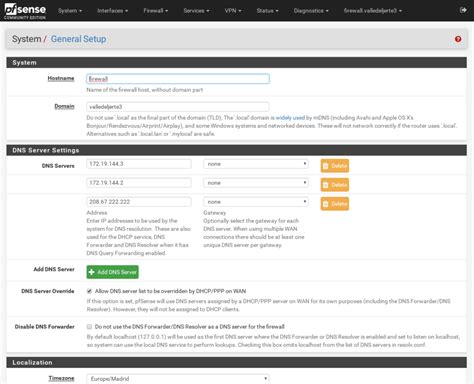Viewport: 474px width, 384px height.
Task: Open the Diagnostics menu
Action: click(x=311, y=11)
